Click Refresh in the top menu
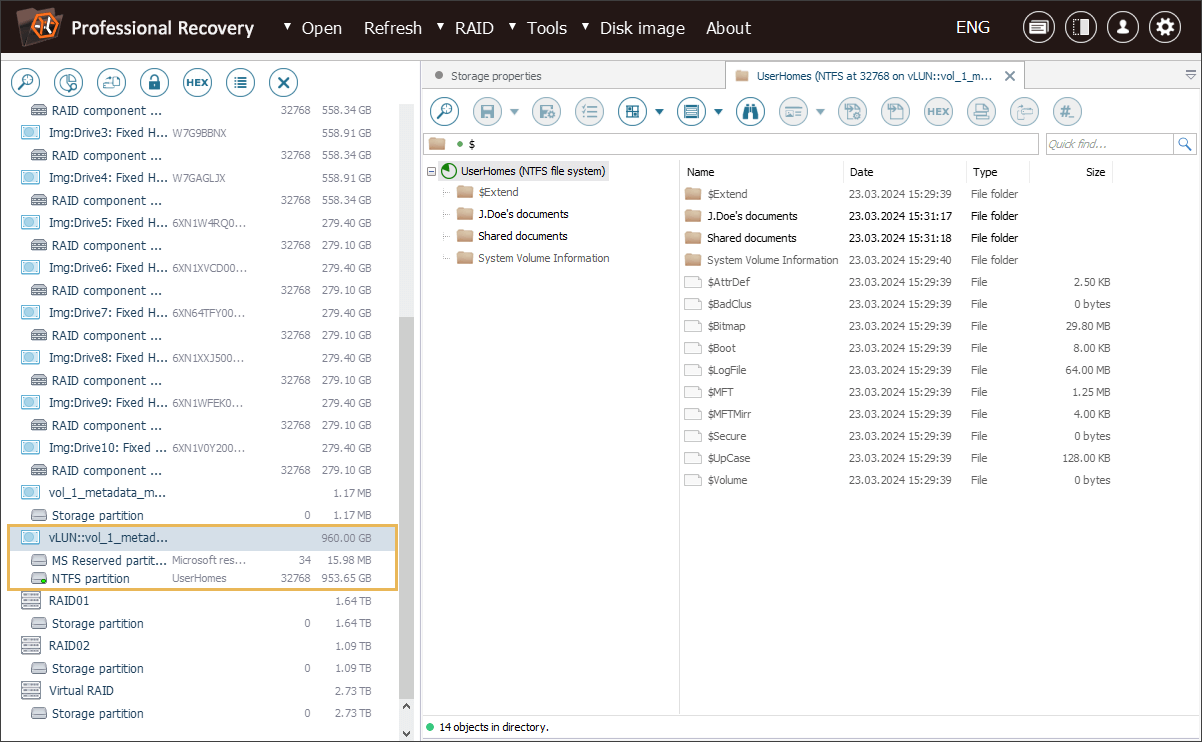The height and width of the screenshot is (742, 1202). tap(392, 28)
